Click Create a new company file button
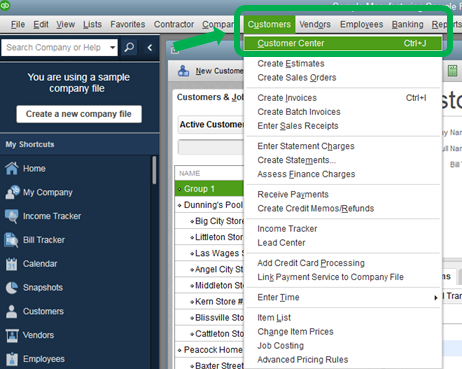The width and height of the screenshot is (462, 369). tap(79, 114)
